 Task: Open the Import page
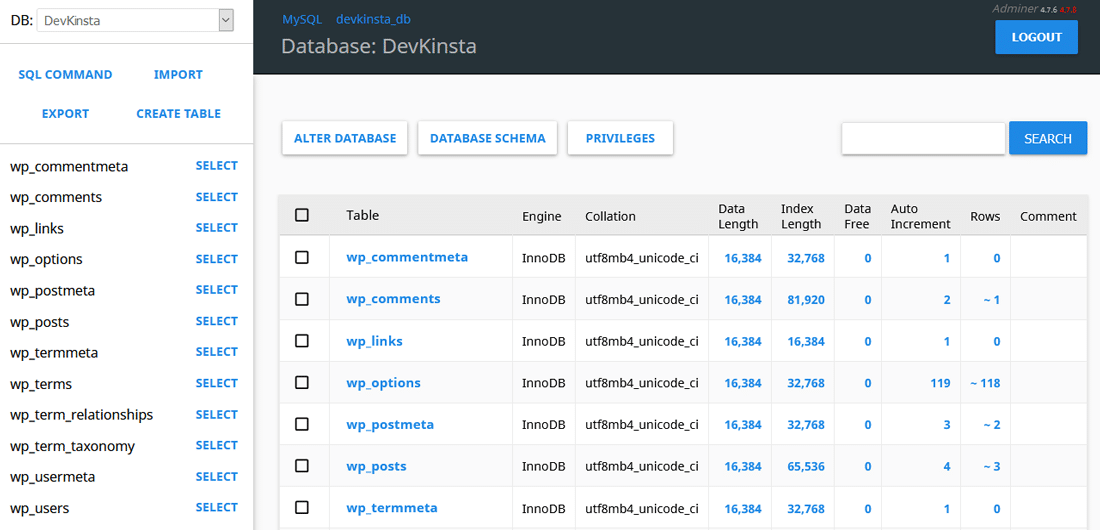[178, 75]
